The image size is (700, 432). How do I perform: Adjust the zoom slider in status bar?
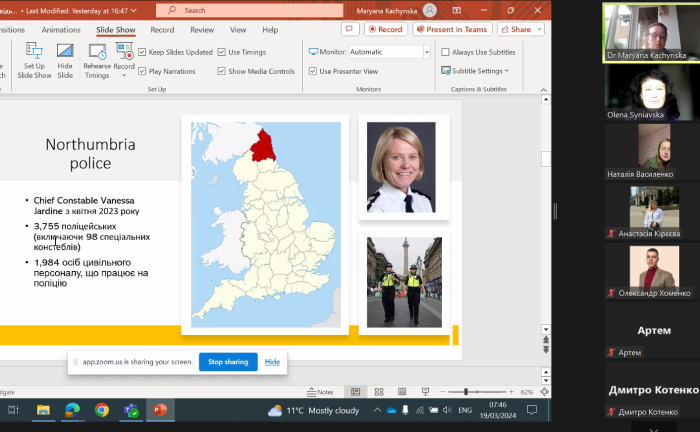coord(465,392)
